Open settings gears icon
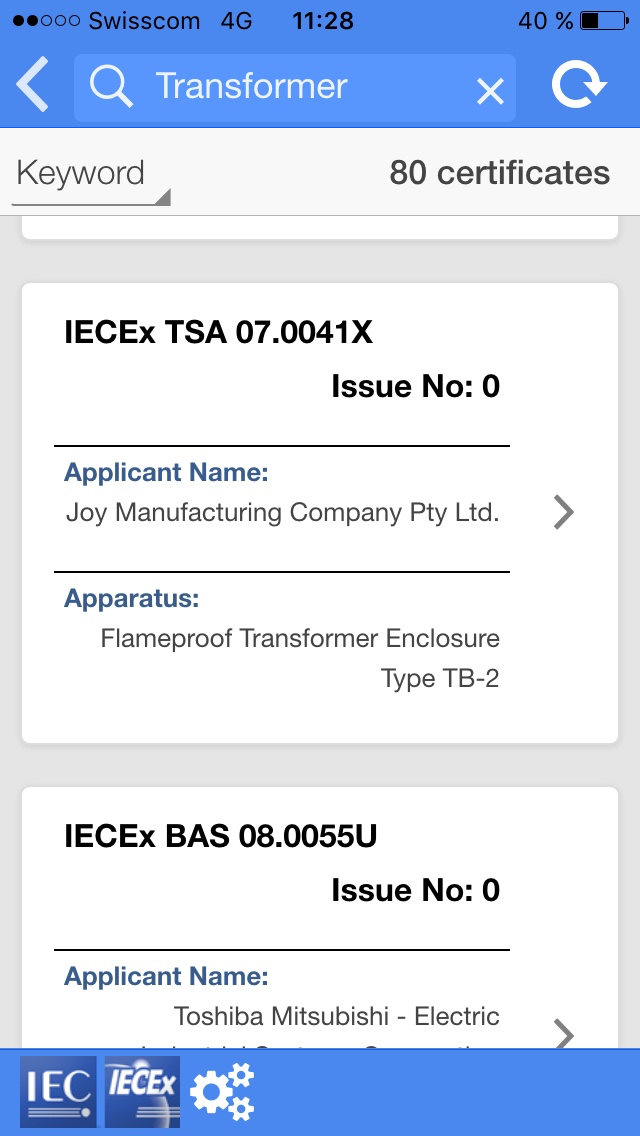This screenshot has width=640, height=1136. (223, 1092)
